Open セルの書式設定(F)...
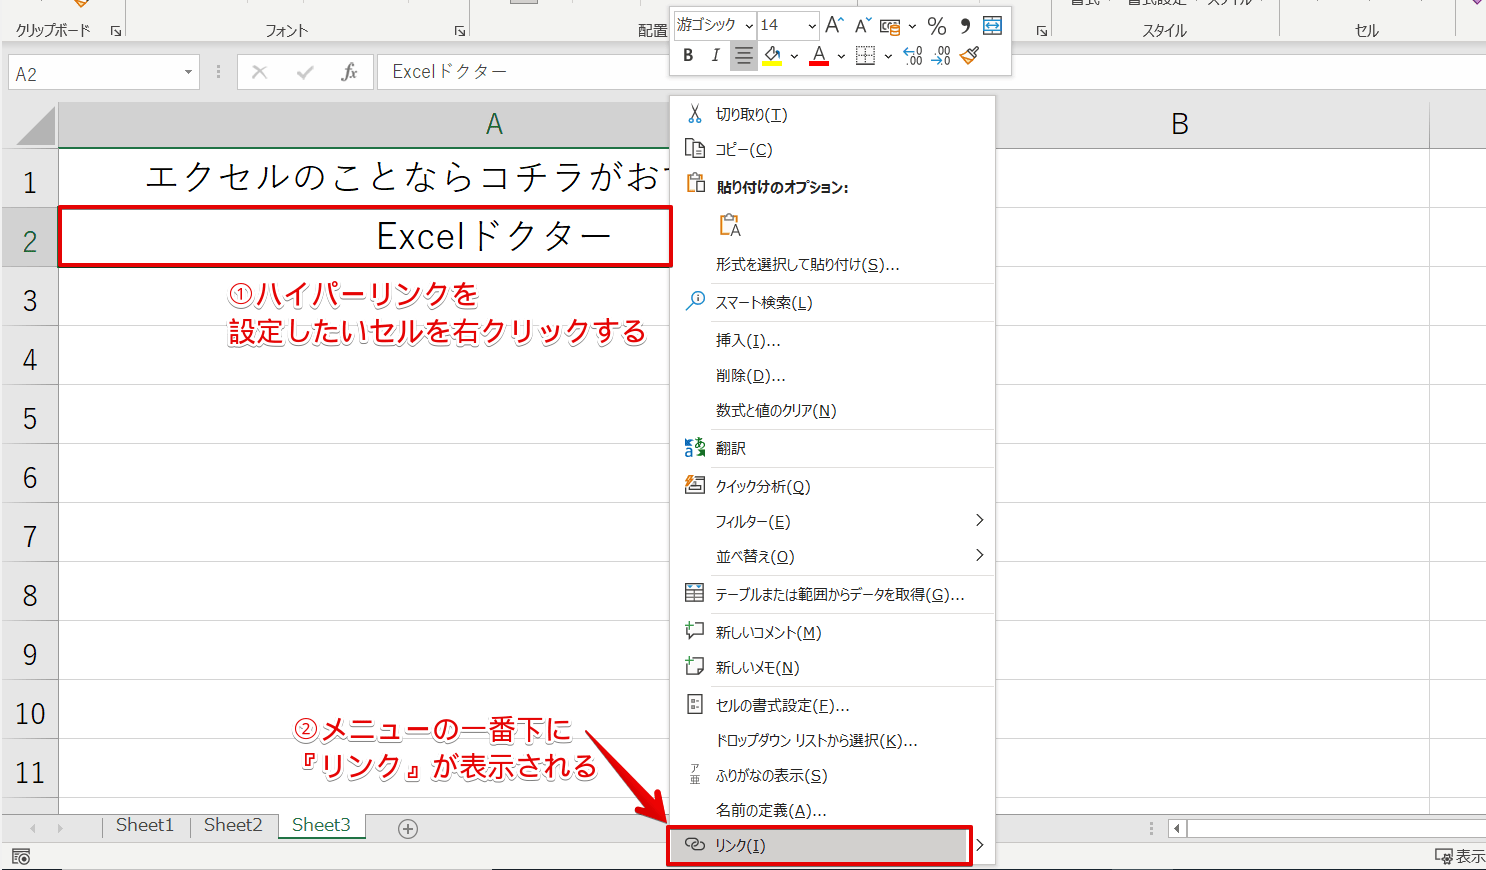1486x870 pixels. (832, 706)
